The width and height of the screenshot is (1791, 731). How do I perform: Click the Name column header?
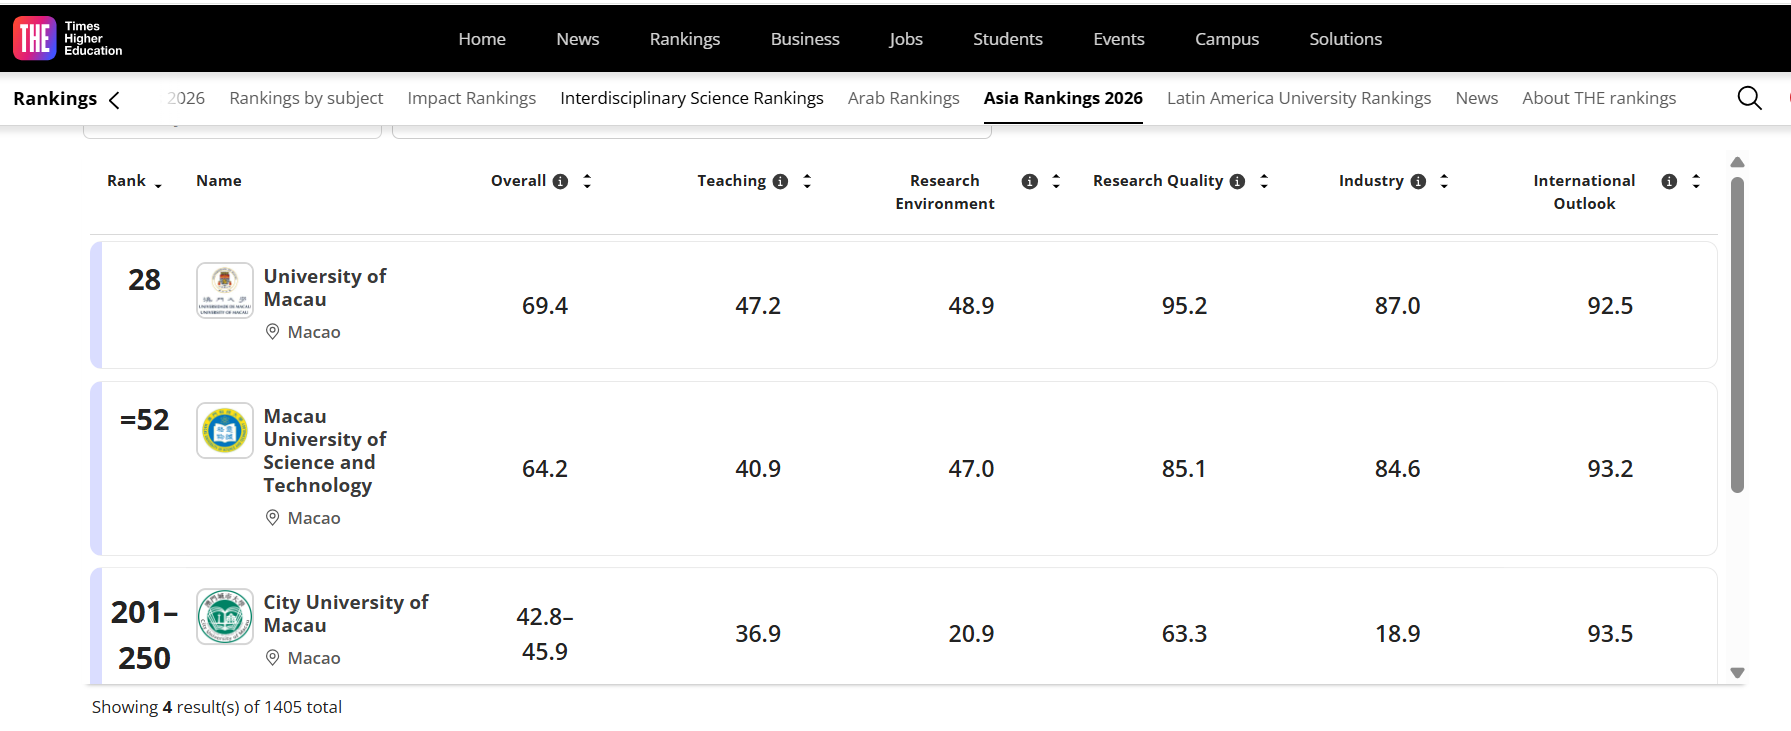pyautogui.click(x=219, y=181)
